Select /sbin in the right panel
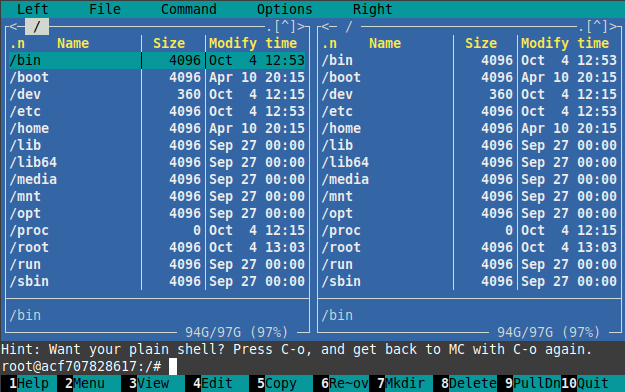The image size is (625, 392). [469, 281]
